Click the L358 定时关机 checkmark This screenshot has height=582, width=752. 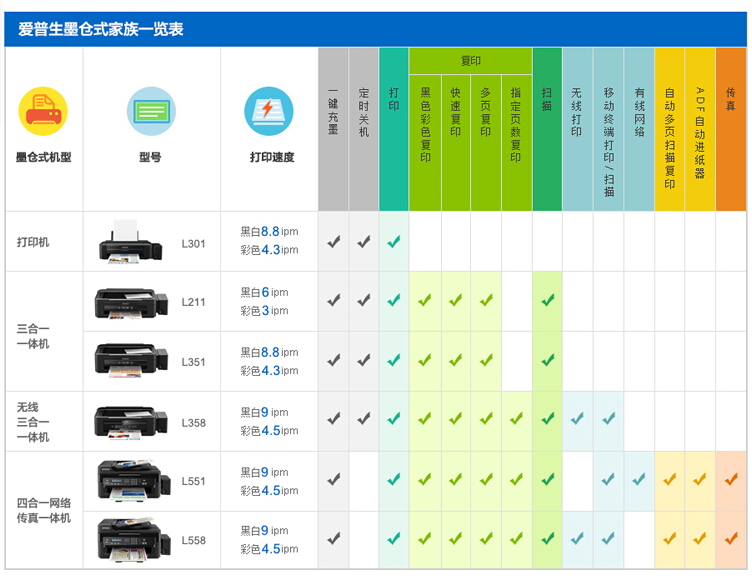click(x=364, y=419)
